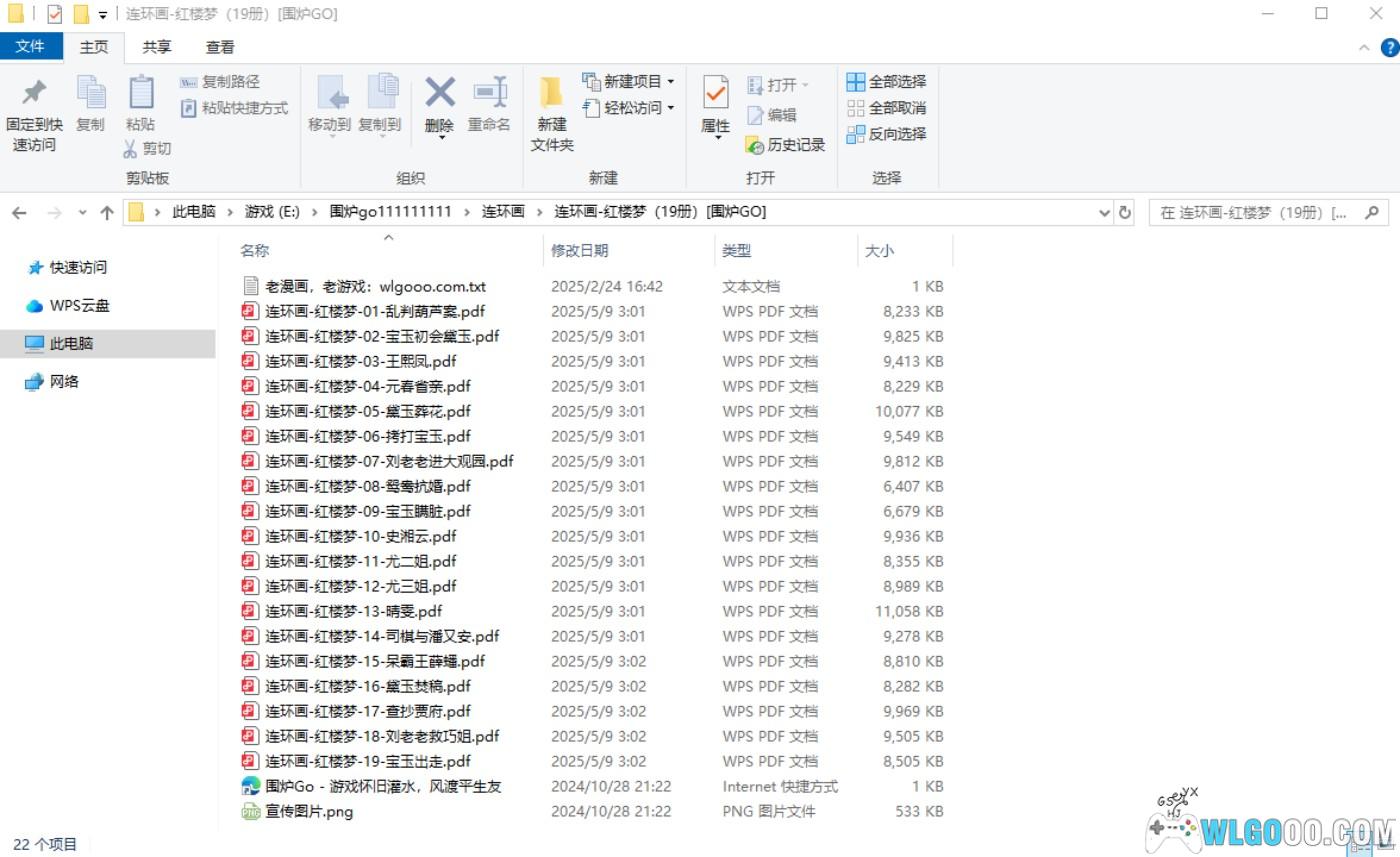Click the Rename icon in ribbon
Image resolution: width=1400 pixels, height=857 pixels.
(x=489, y=94)
